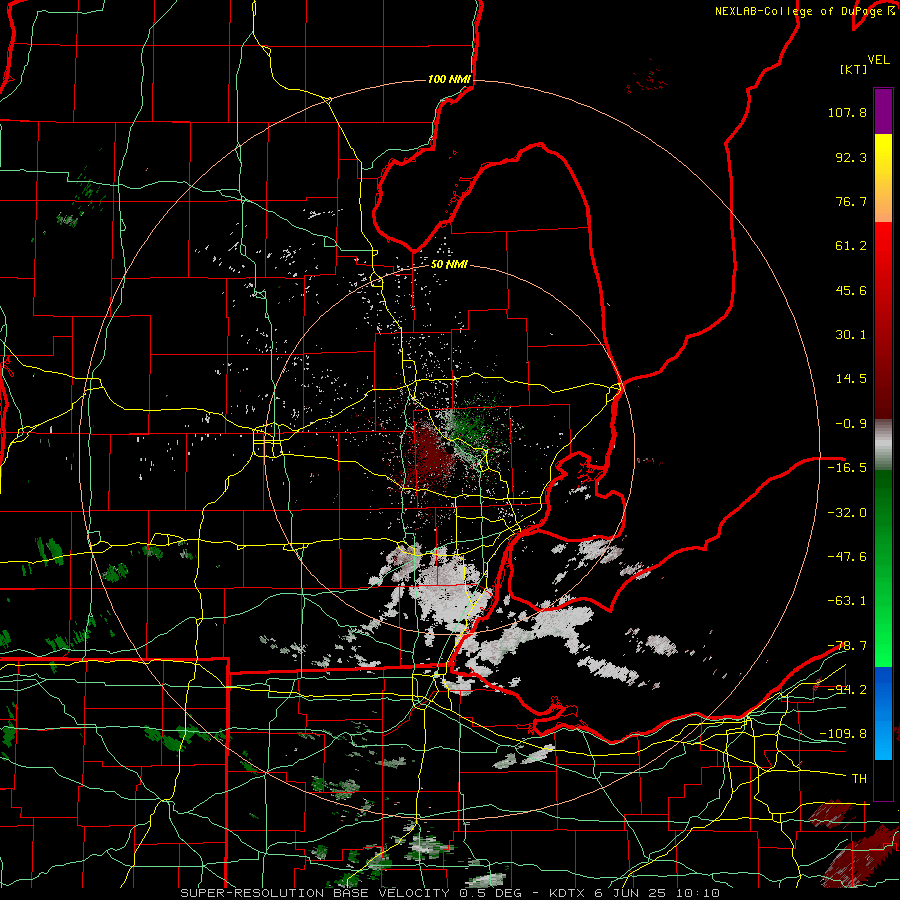This screenshot has width=900, height=900.
Task: Click the 100 NMI range ring label
Action: (449, 79)
